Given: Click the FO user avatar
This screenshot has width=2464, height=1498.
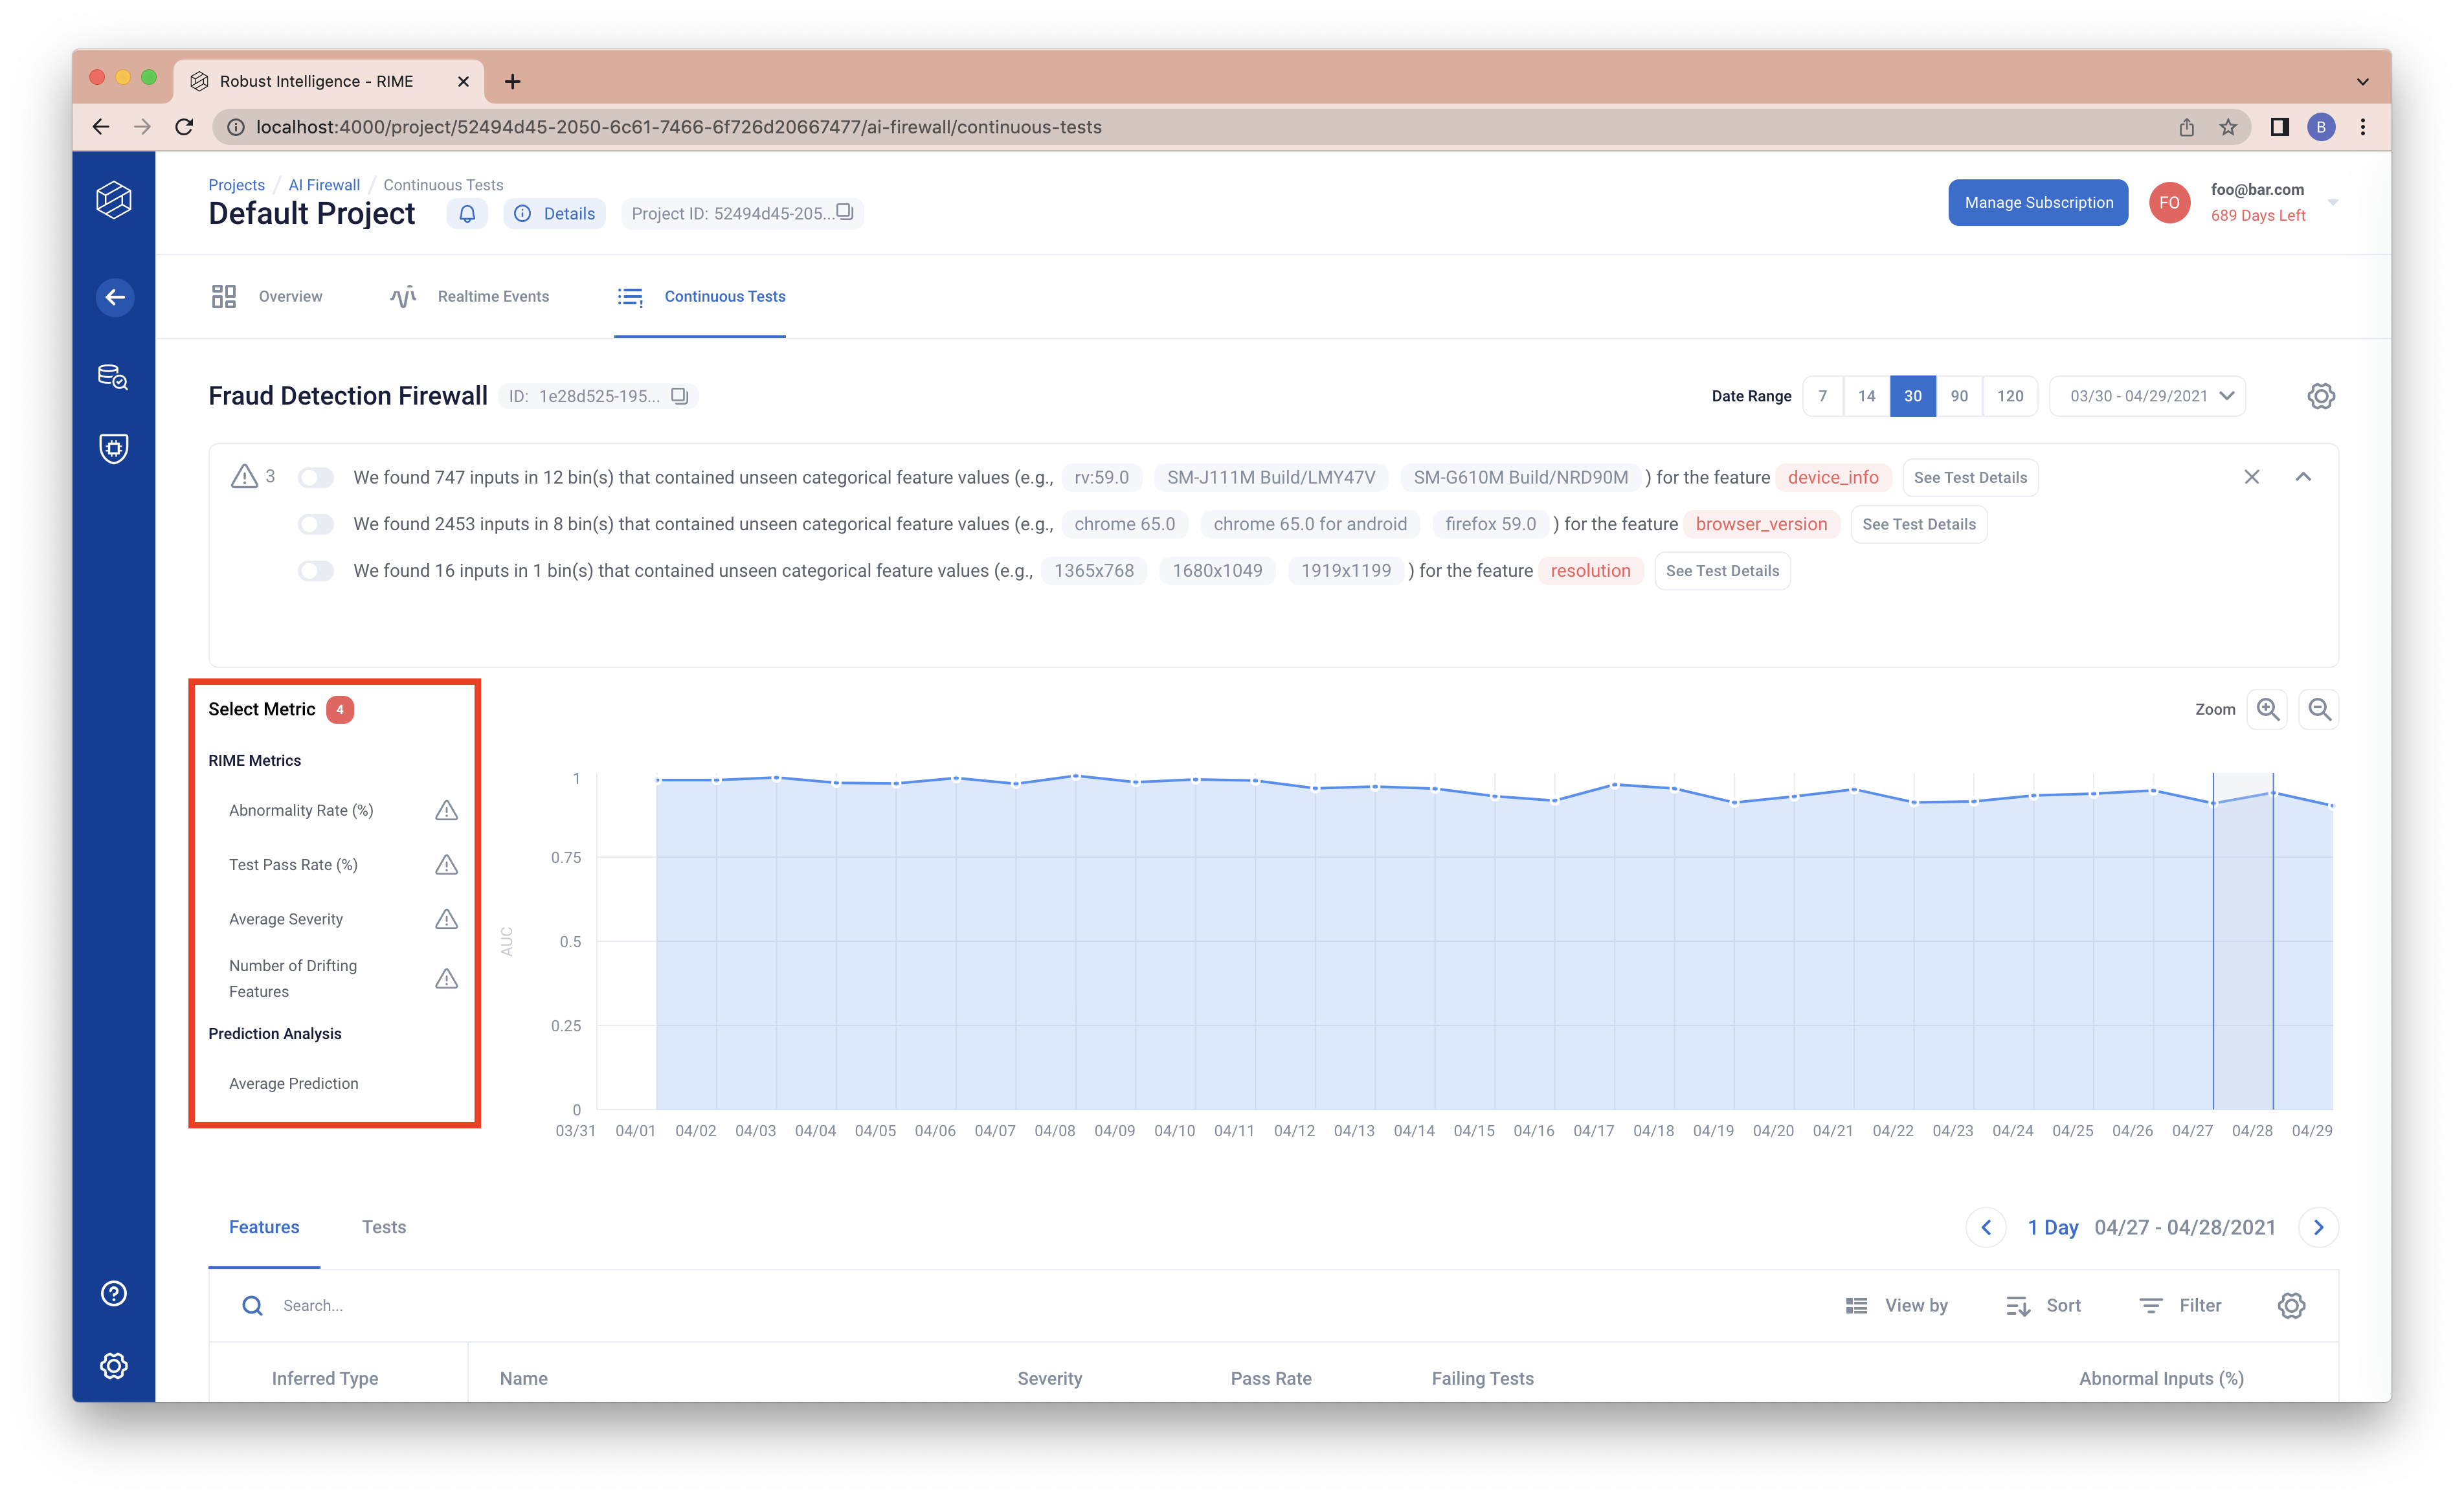Looking at the screenshot, I should 2169,202.
